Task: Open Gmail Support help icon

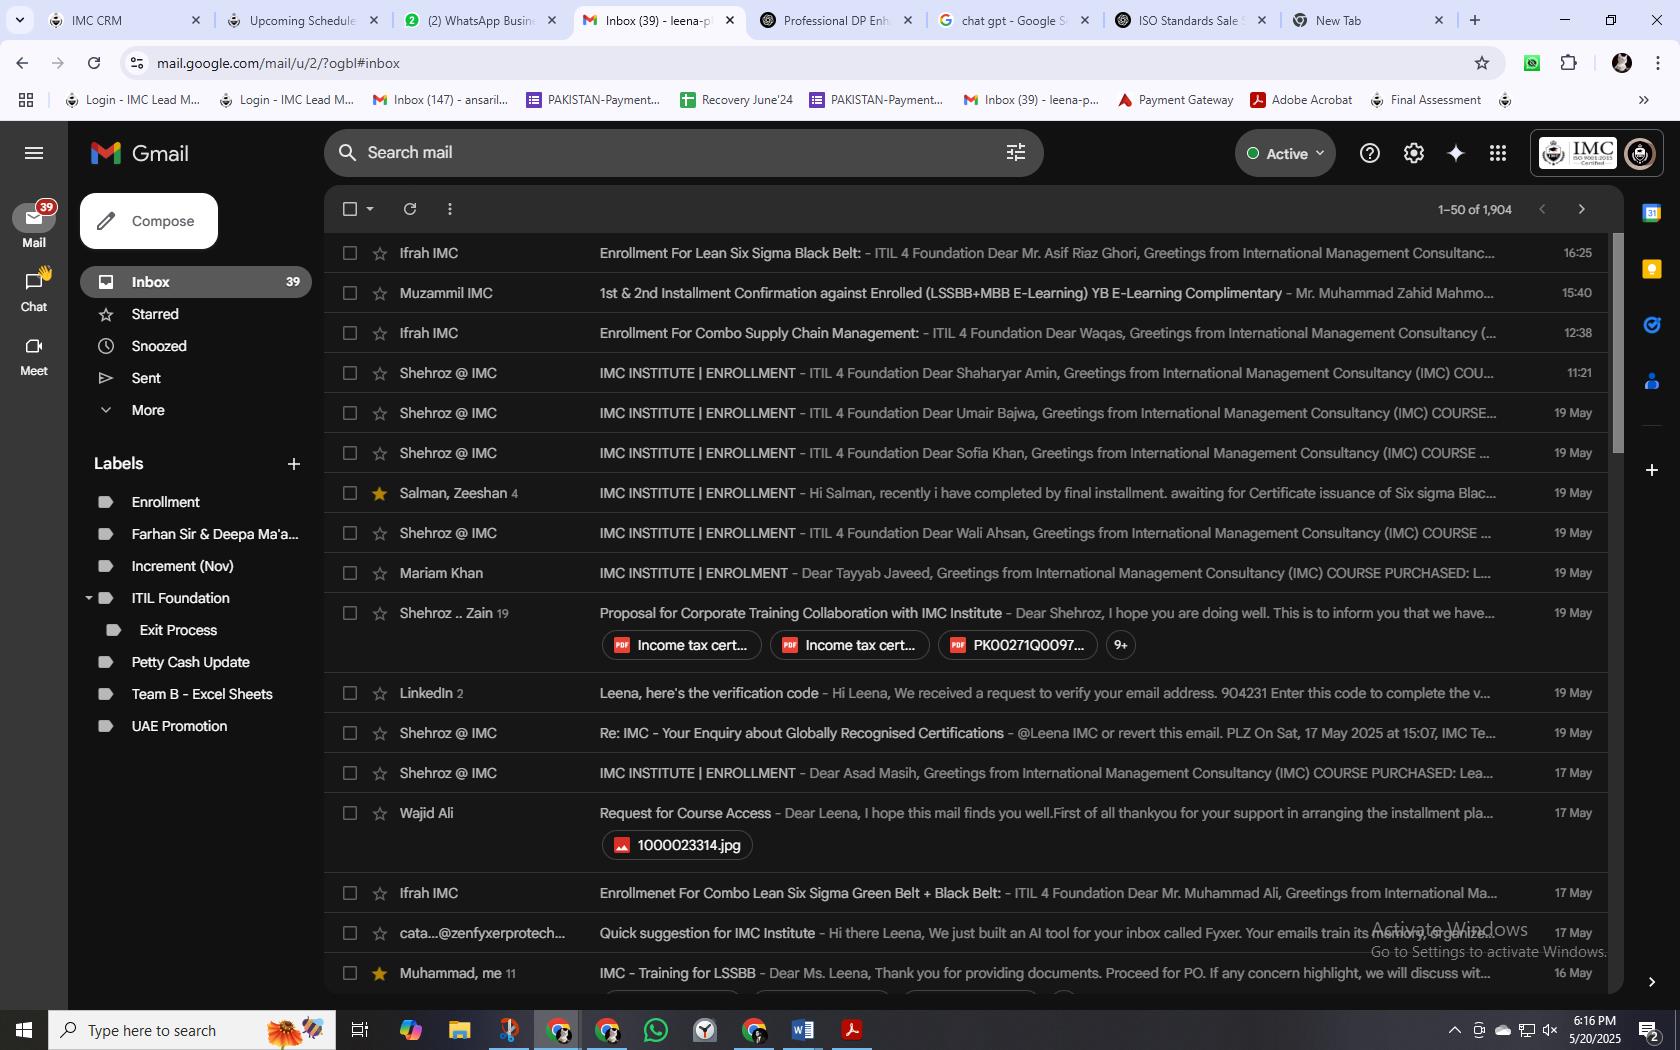Action: (x=1369, y=153)
